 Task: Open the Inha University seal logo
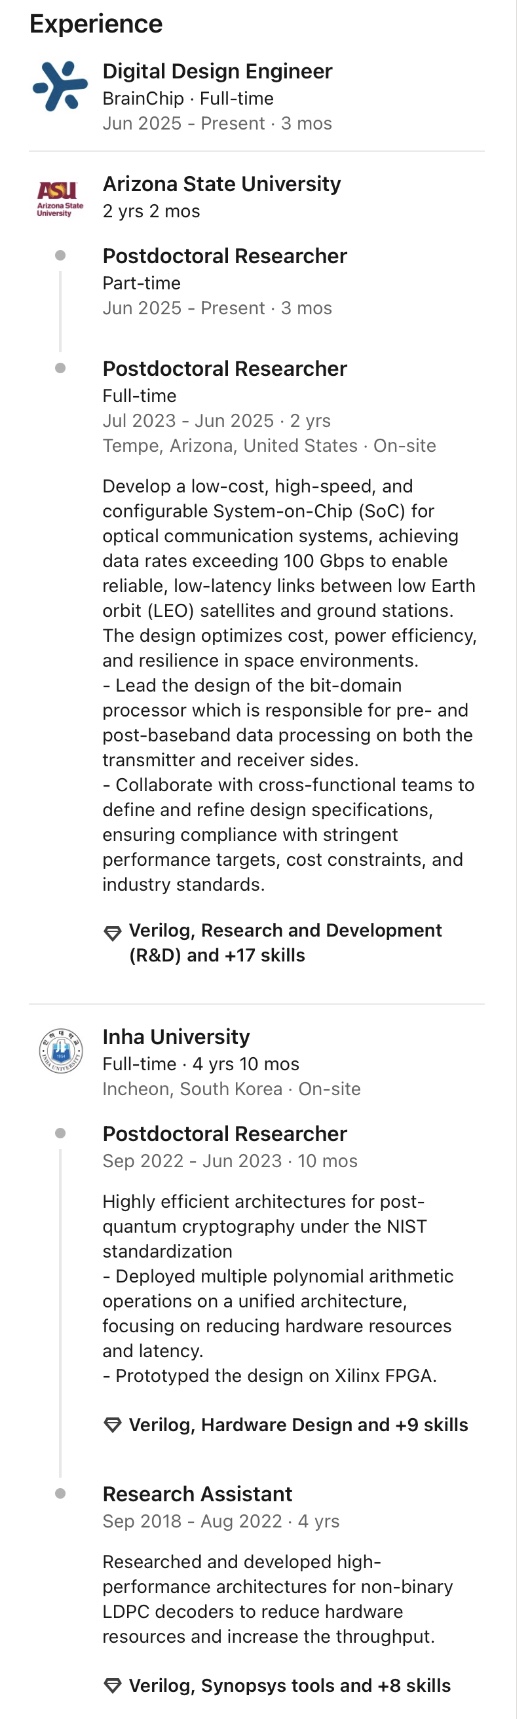pos(60,1051)
